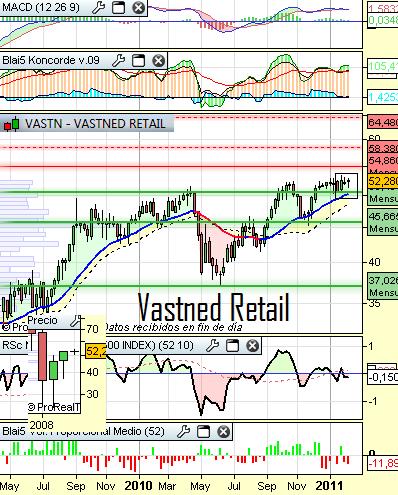Maximize the RSc index panel

pyautogui.click(x=232, y=346)
